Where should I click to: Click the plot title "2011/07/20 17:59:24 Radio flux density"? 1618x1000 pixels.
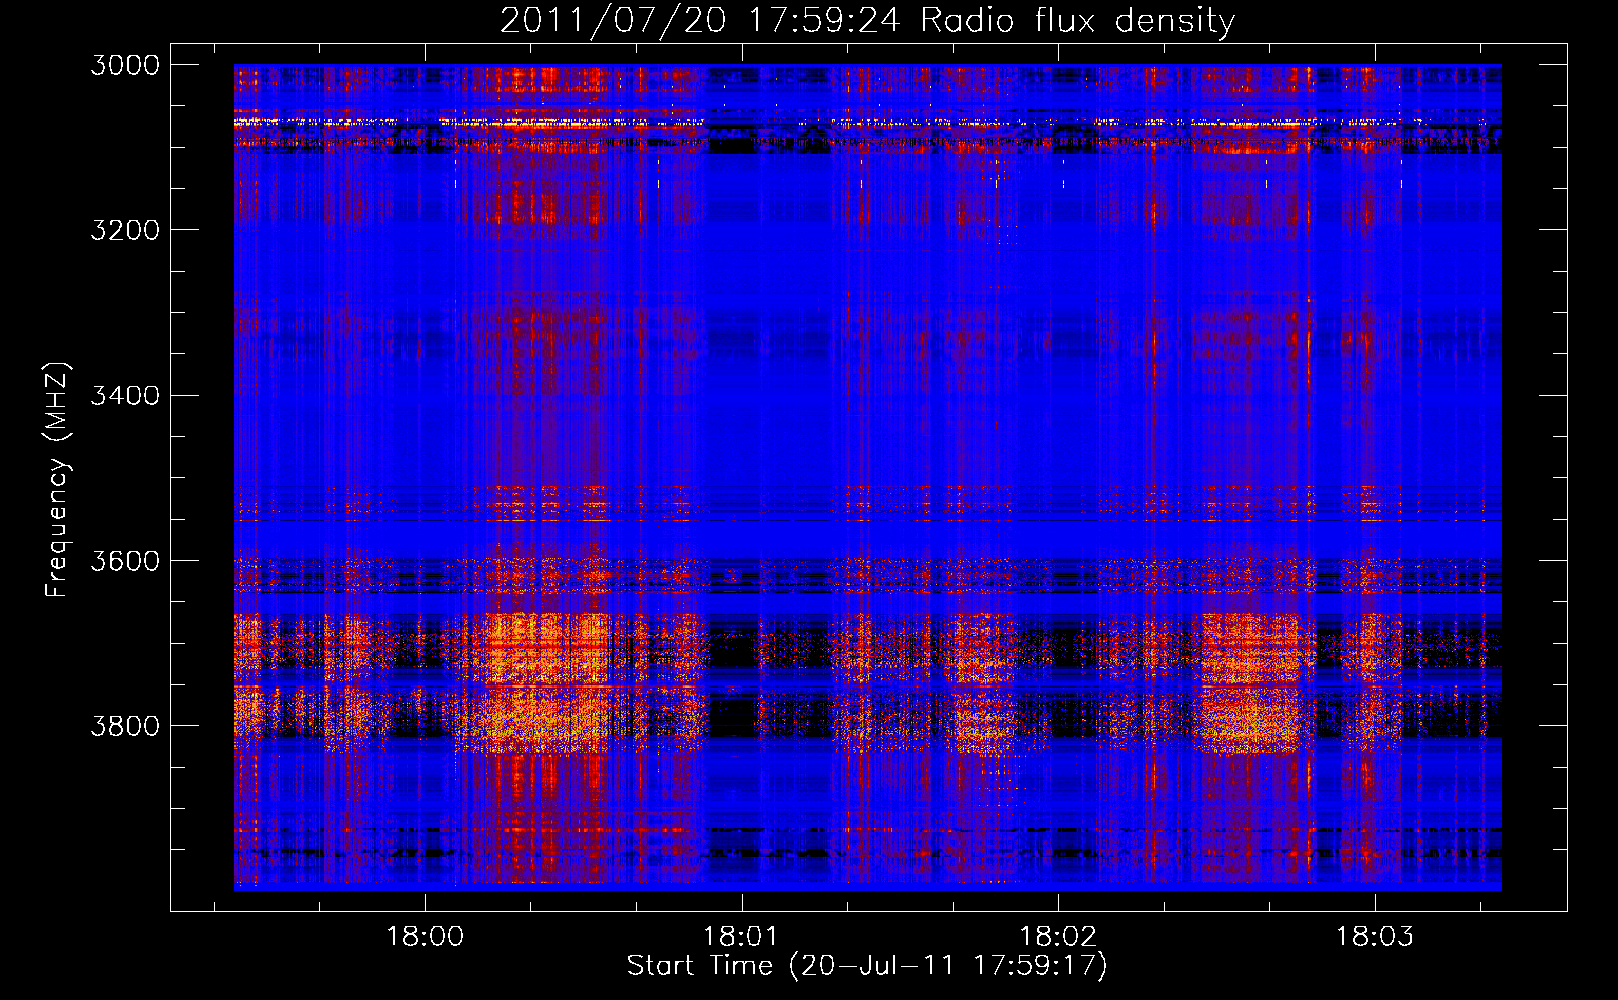click(x=867, y=20)
